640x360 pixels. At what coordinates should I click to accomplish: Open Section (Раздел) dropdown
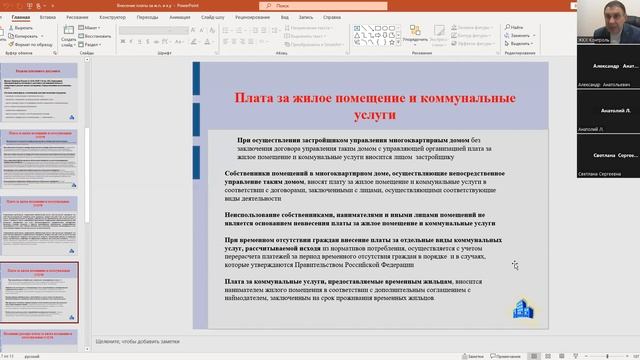click(x=90, y=44)
